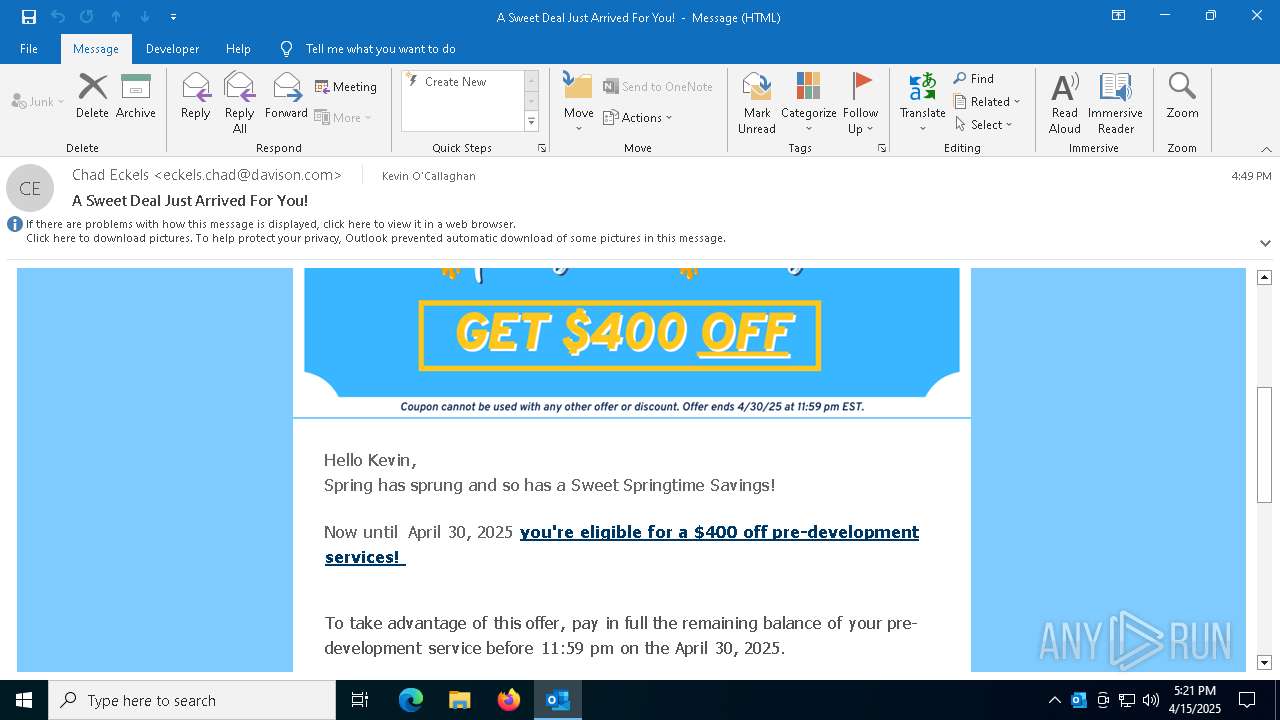Go to next item with the down arrow
Viewport: 1280px width, 720px height.
(145, 17)
